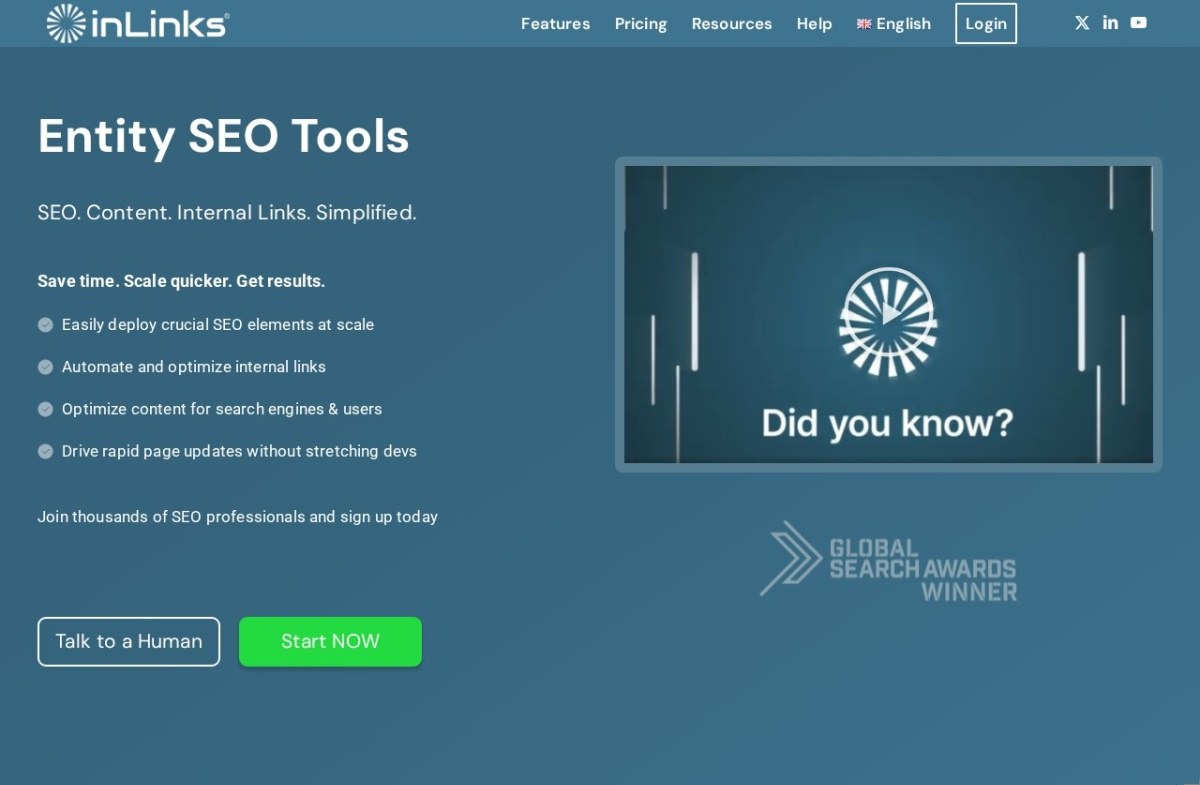Click checkmark bullet beside 'Easily deploy crucial SEO'
The width and height of the screenshot is (1200, 785).
pyautogui.click(x=45, y=325)
